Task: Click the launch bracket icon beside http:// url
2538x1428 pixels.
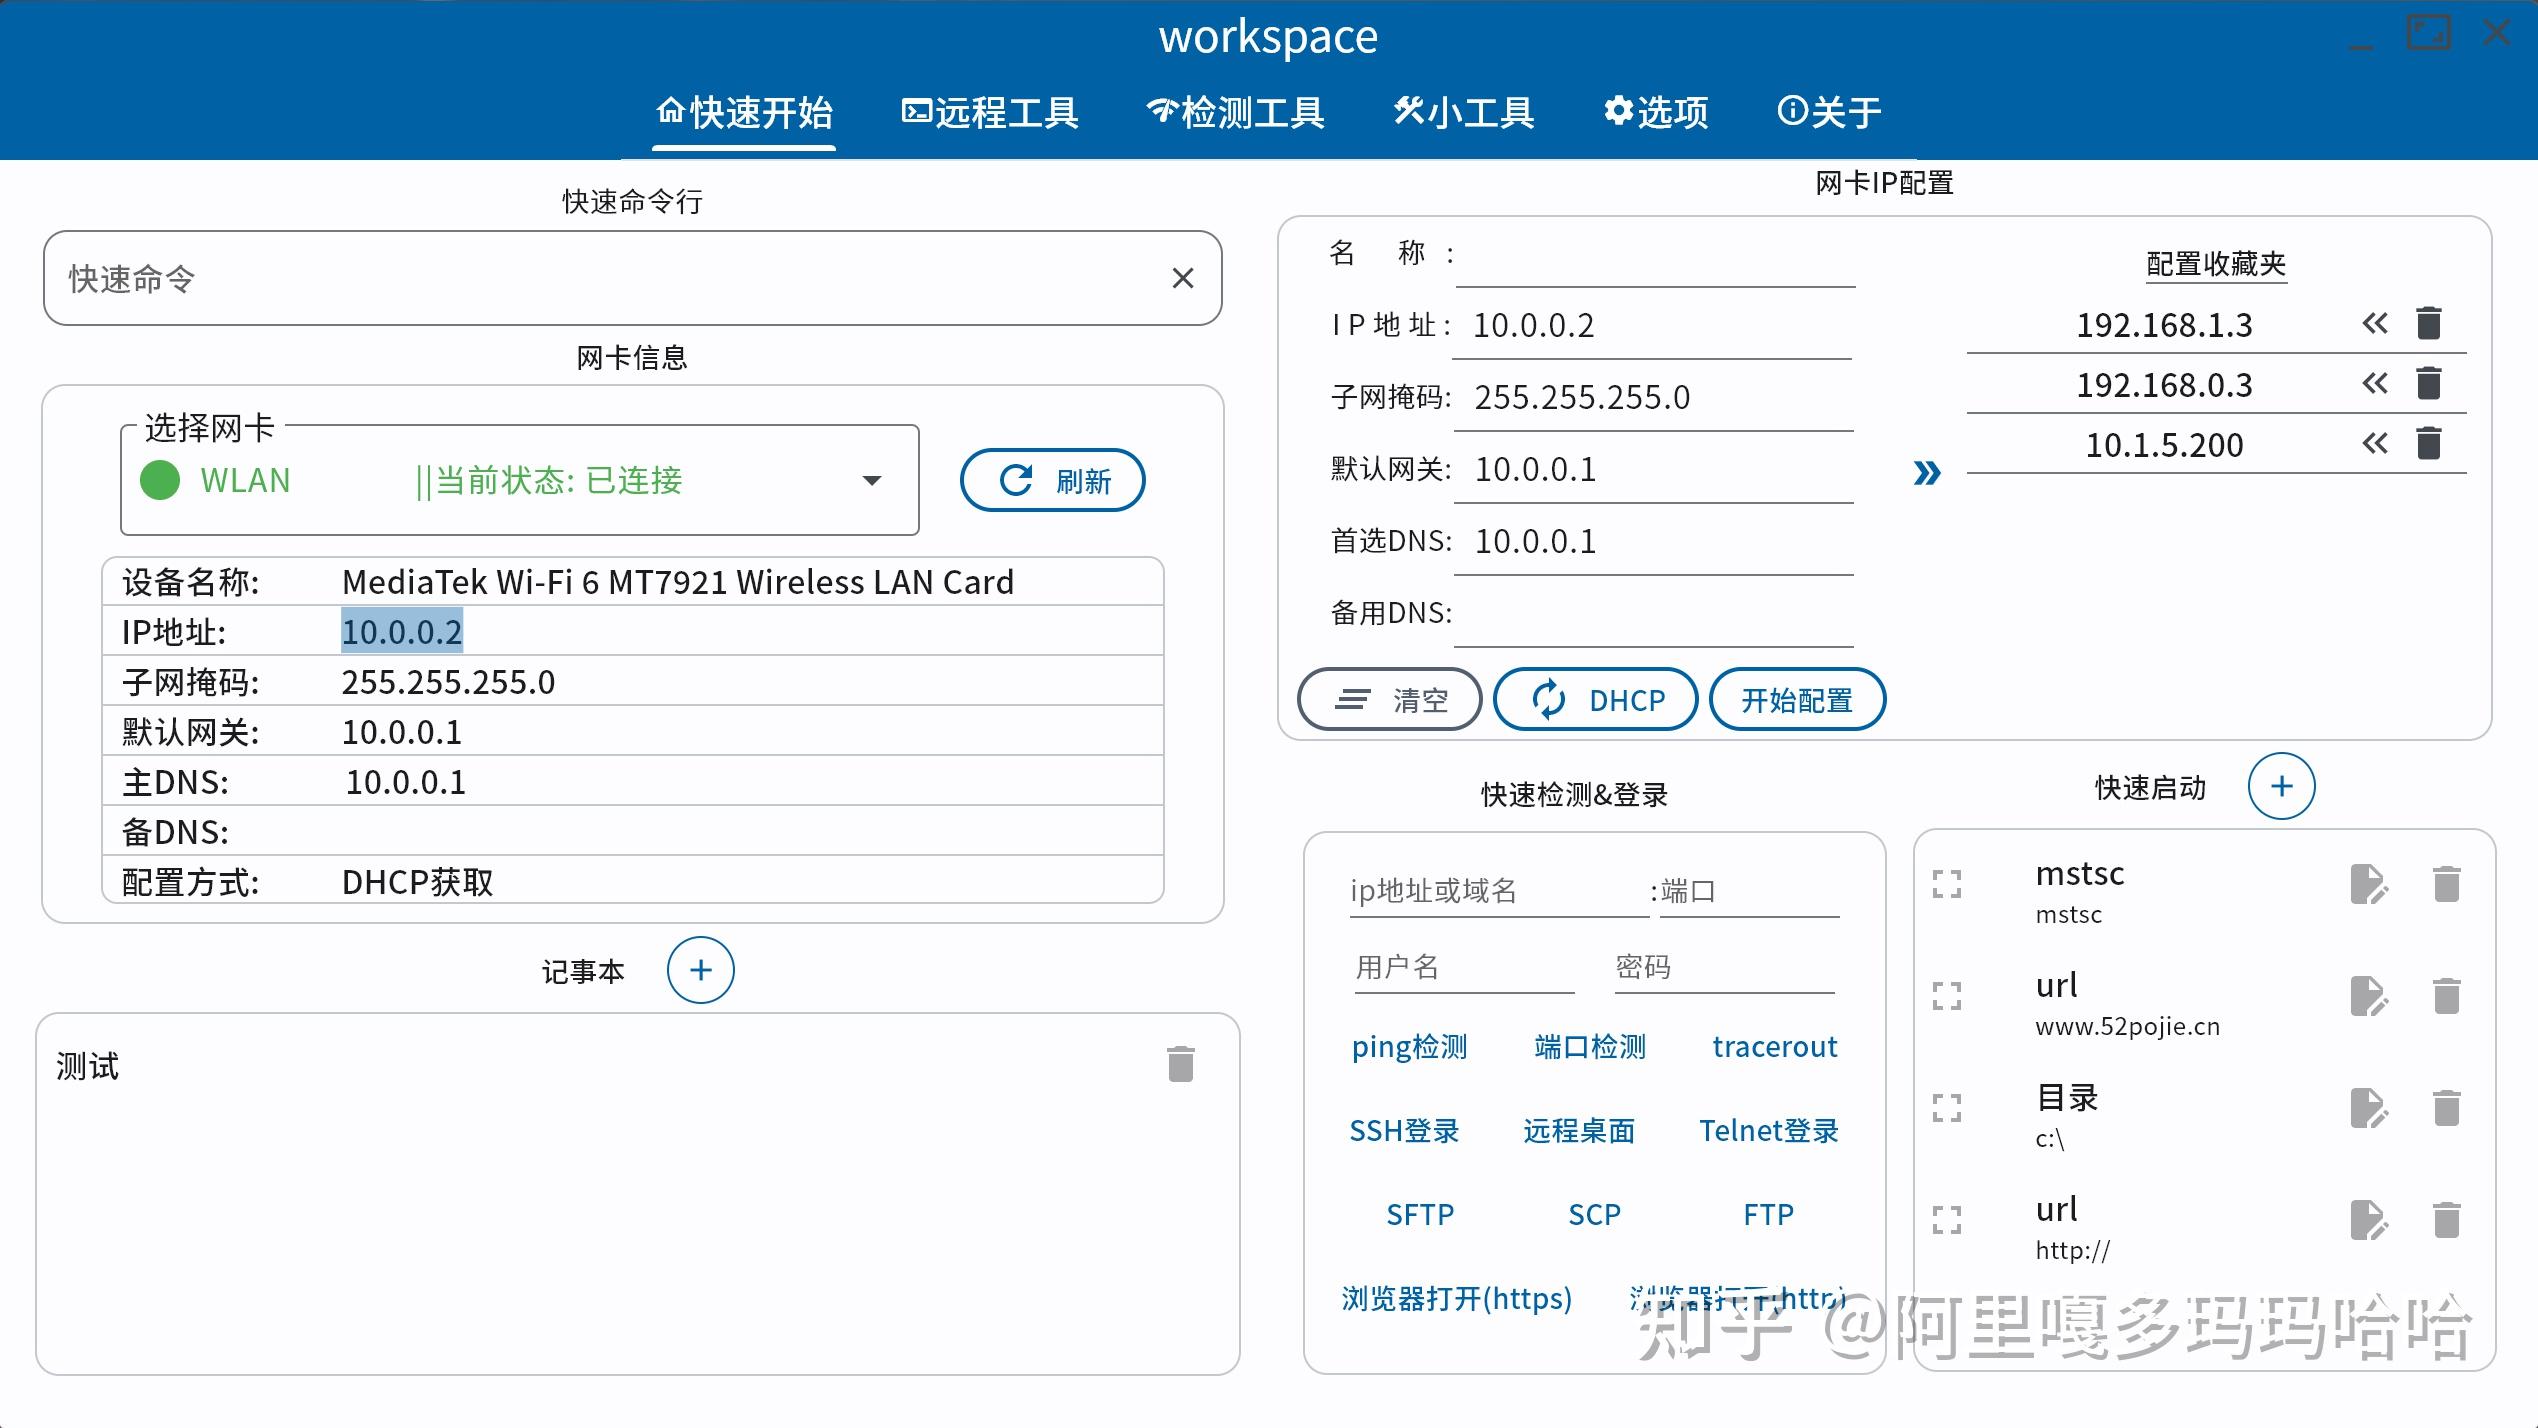Action: point(1947,1220)
